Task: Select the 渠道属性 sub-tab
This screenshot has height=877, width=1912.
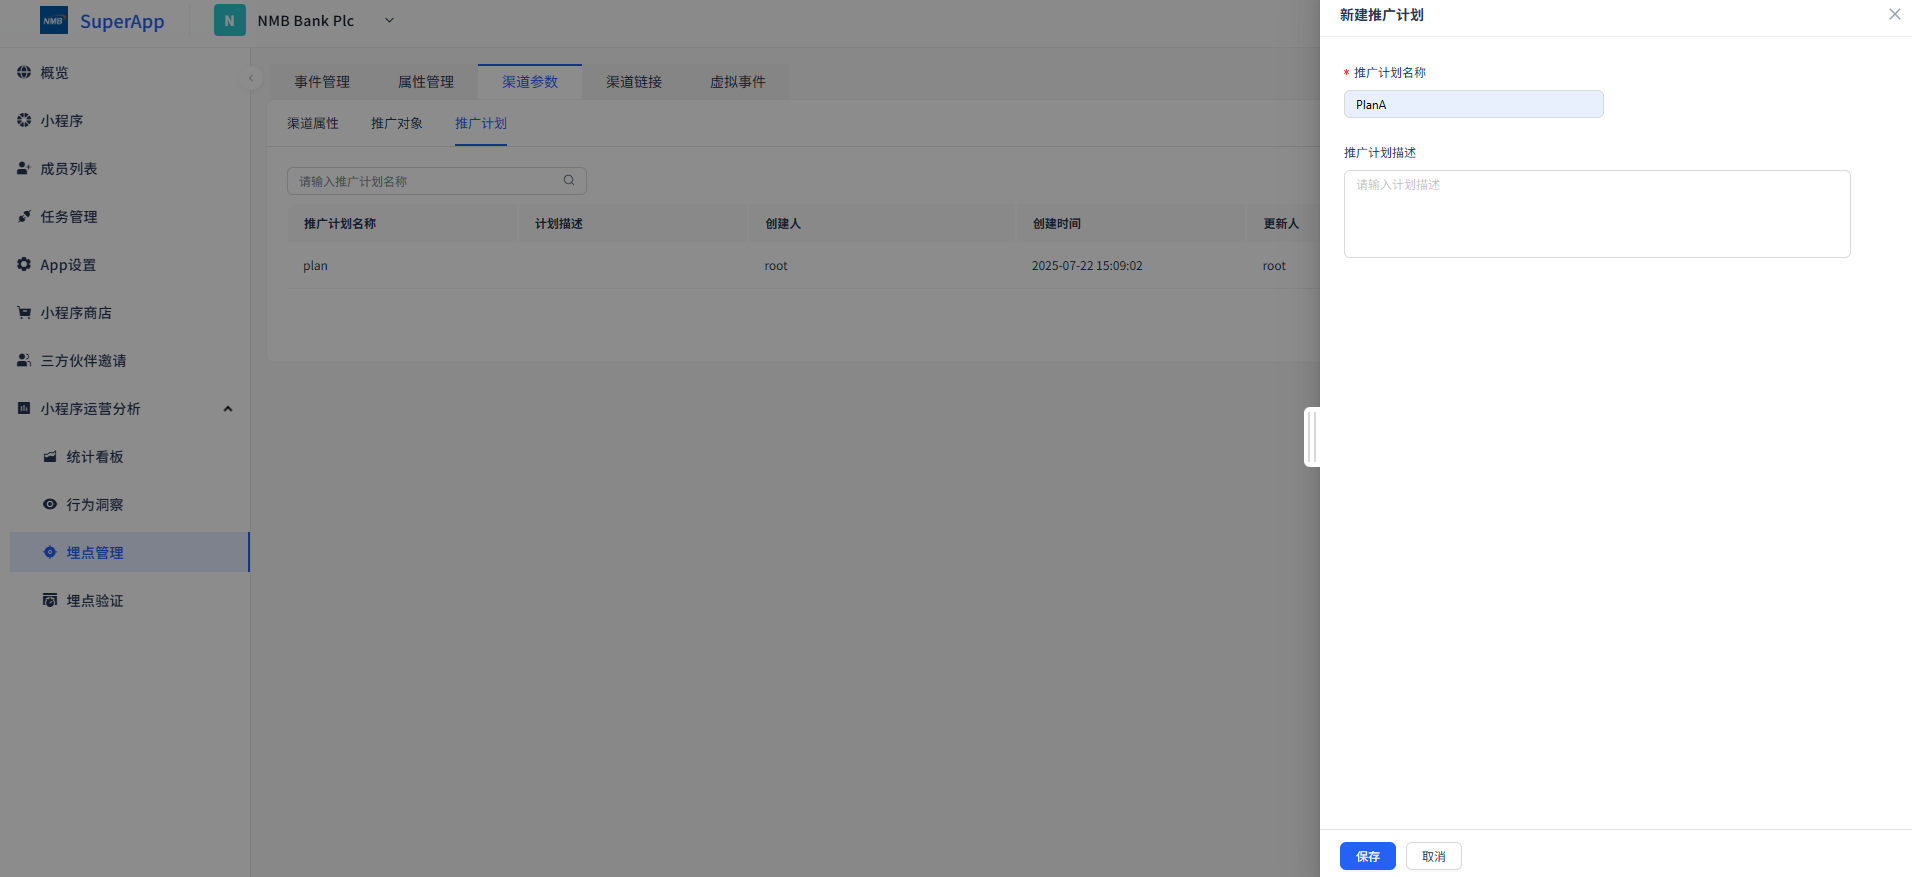Action: click(x=313, y=123)
